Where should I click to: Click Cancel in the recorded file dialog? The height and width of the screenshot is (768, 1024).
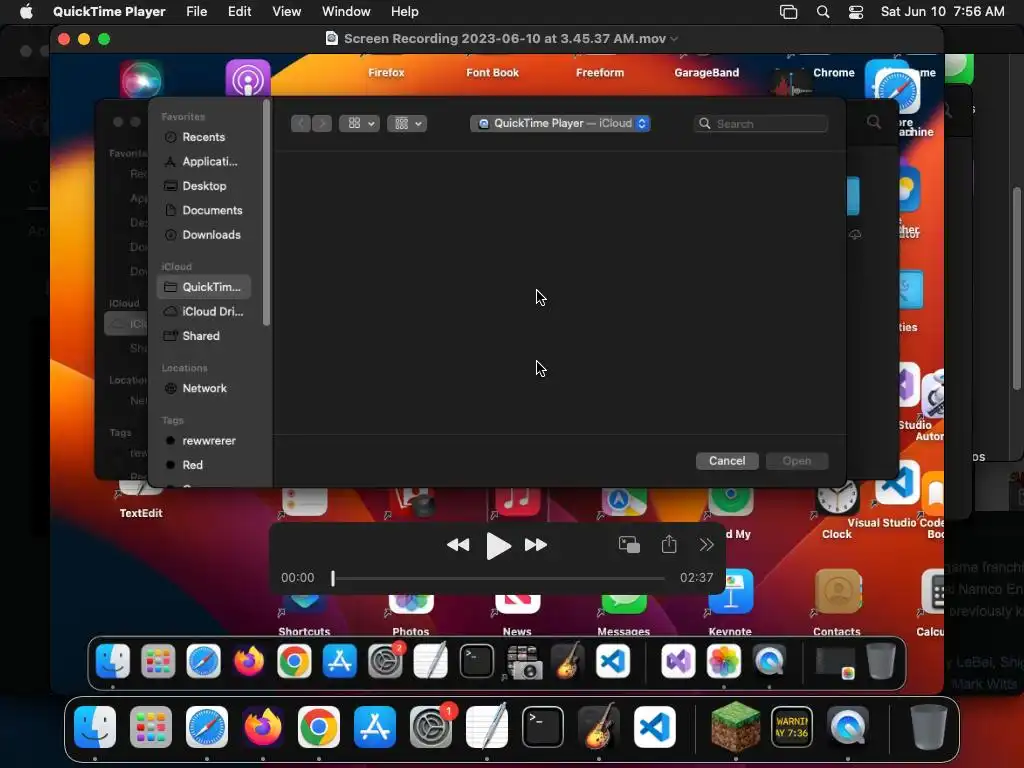pos(727,460)
